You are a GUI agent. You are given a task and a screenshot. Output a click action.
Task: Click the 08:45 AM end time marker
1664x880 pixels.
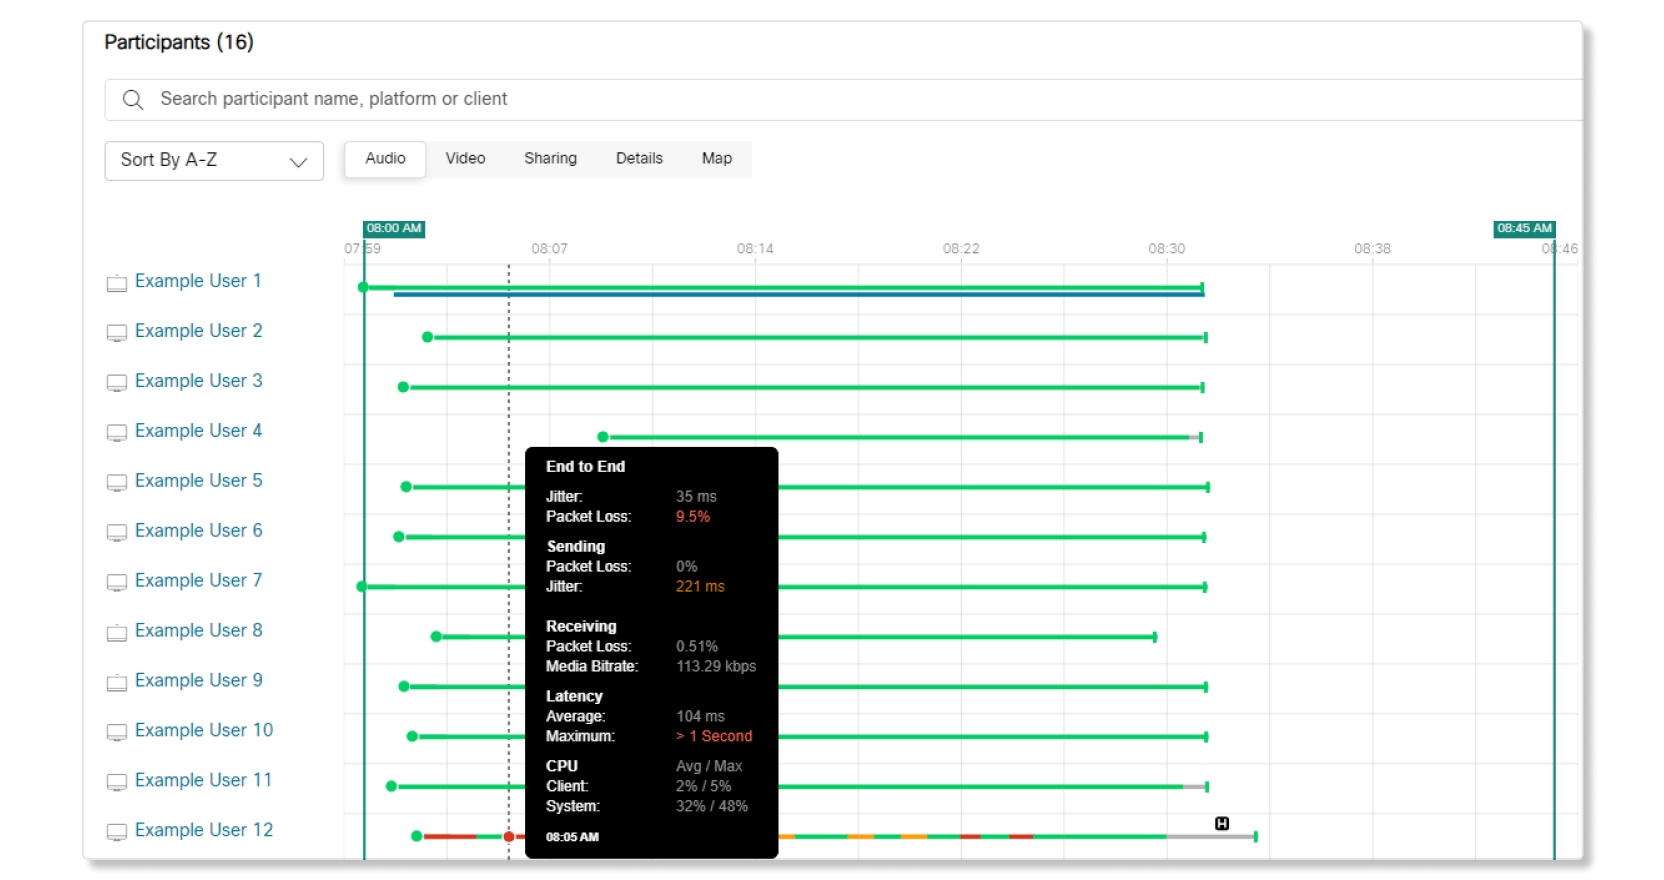pos(1524,228)
